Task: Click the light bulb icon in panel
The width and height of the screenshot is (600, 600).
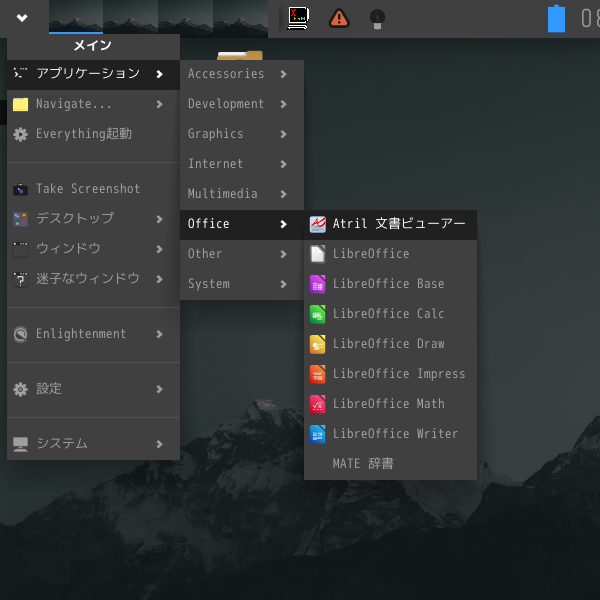Action: click(377, 17)
